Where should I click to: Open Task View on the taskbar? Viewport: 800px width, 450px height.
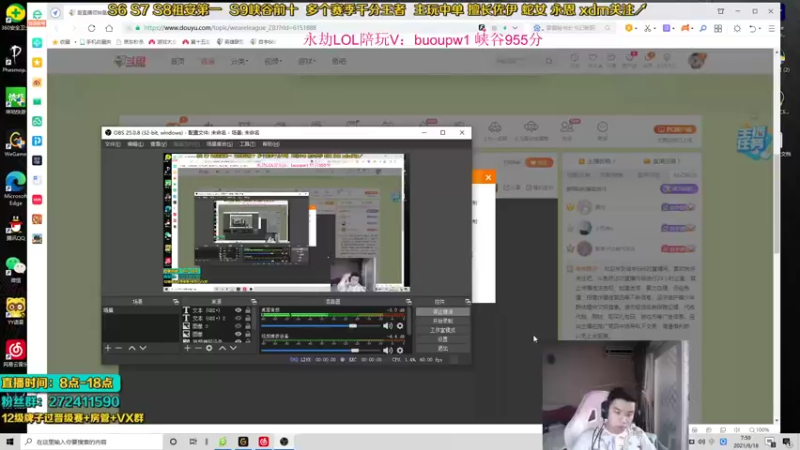coord(193,441)
